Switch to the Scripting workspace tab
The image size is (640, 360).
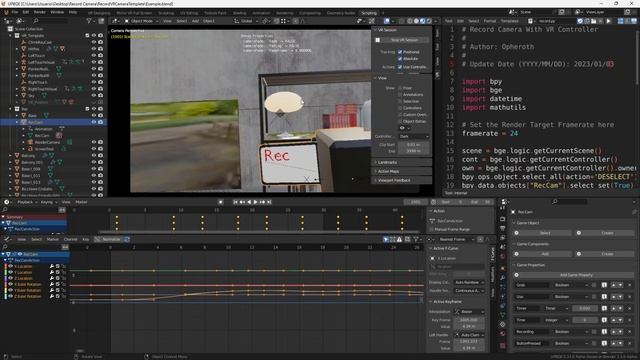click(x=369, y=13)
